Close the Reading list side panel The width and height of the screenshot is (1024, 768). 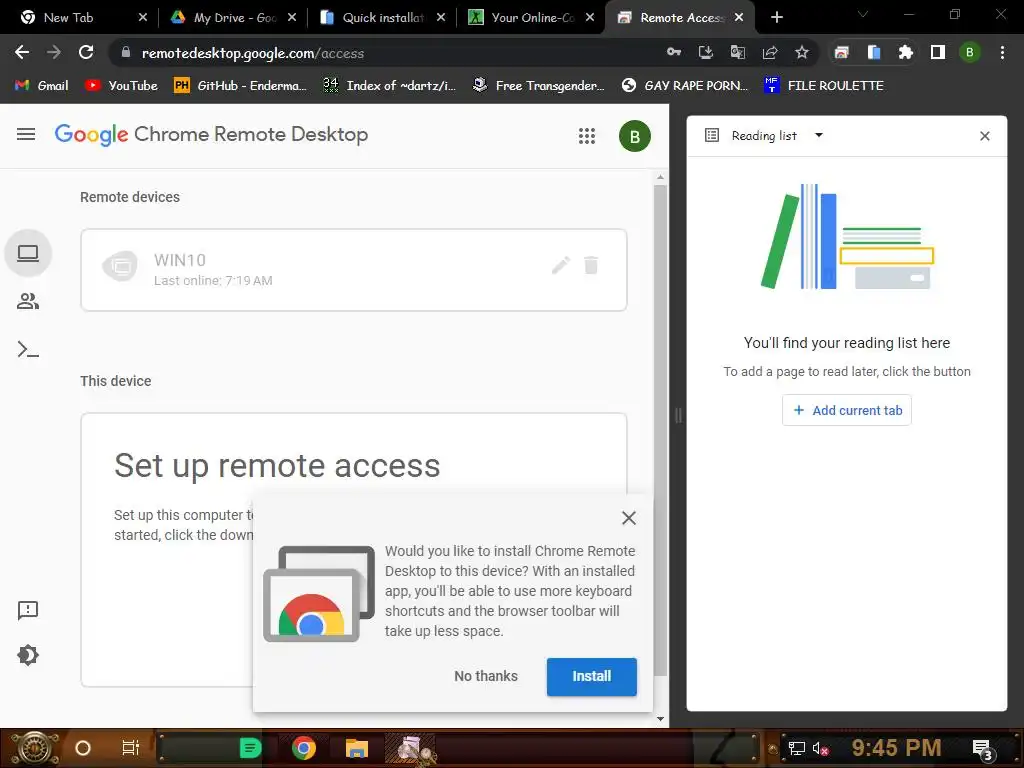pyautogui.click(x=985, y=136)
